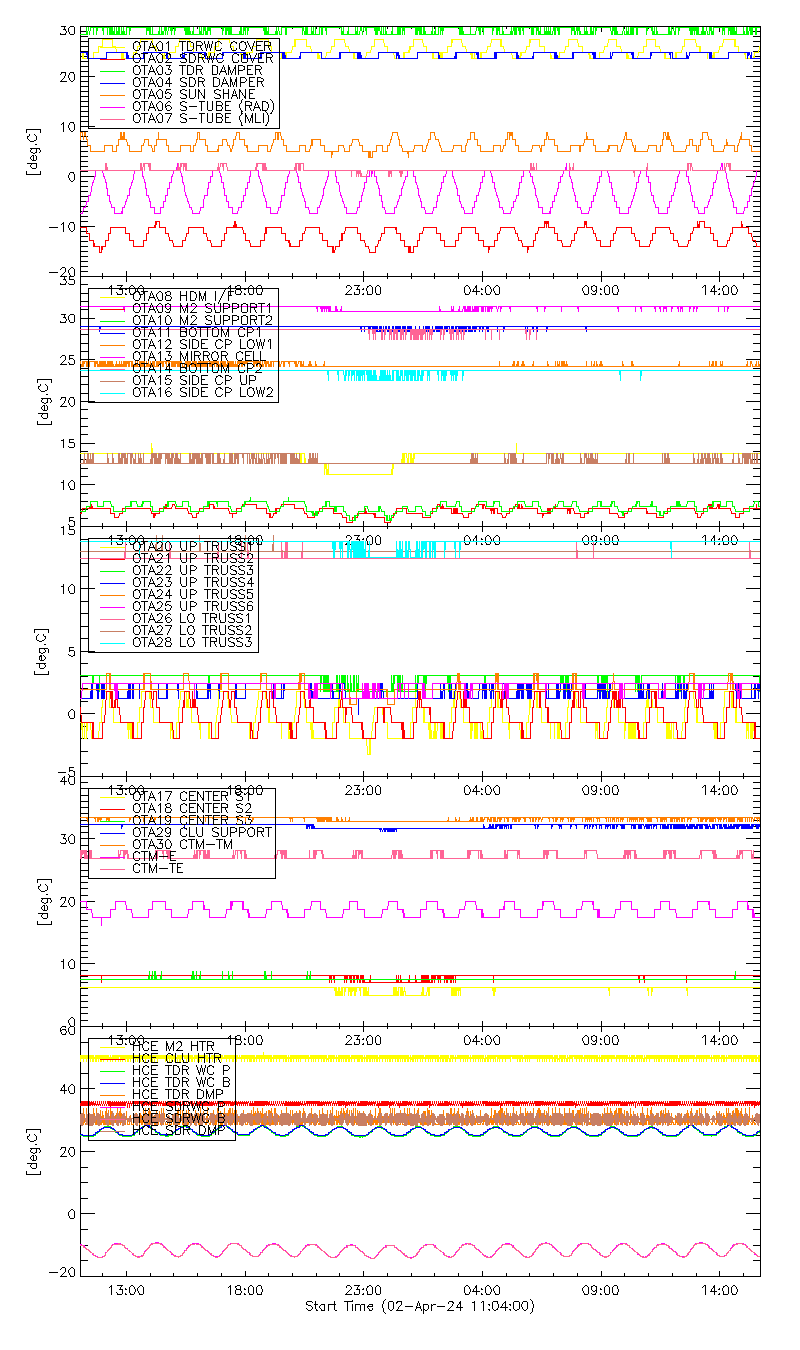Click the Start Time axis title at bottom
800x1350 pixels.
click(x=420, y=1306)
